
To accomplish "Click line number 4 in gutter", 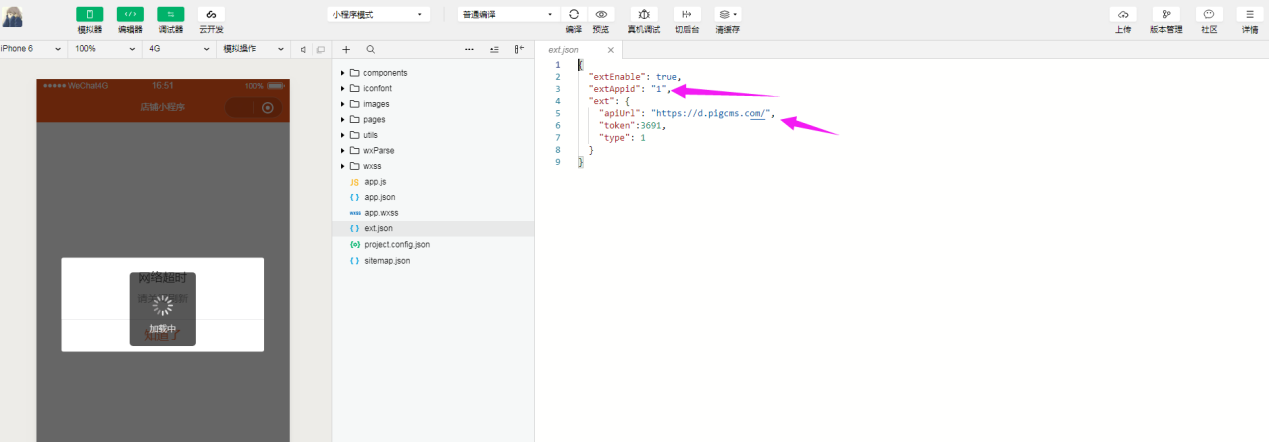I will (x=558, y=101).
